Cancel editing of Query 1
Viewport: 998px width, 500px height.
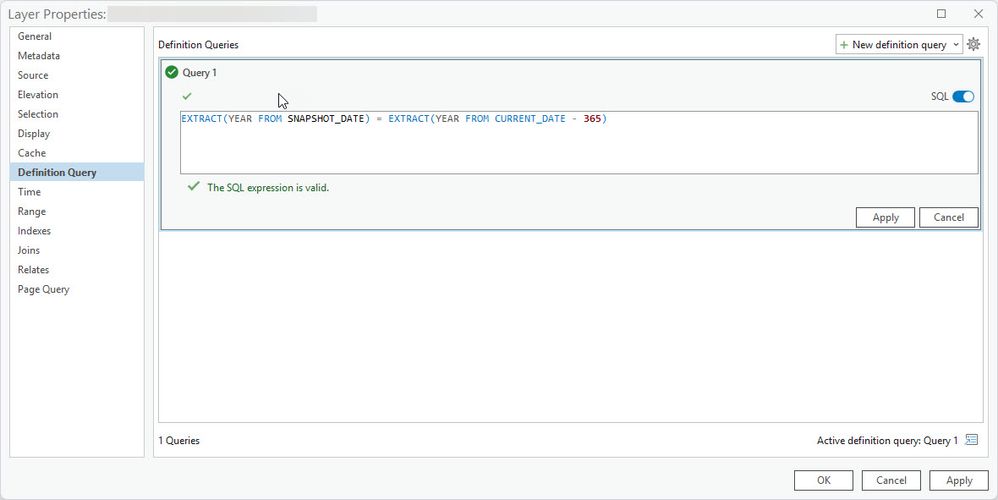pyautogui.click(x=948, y=218)
